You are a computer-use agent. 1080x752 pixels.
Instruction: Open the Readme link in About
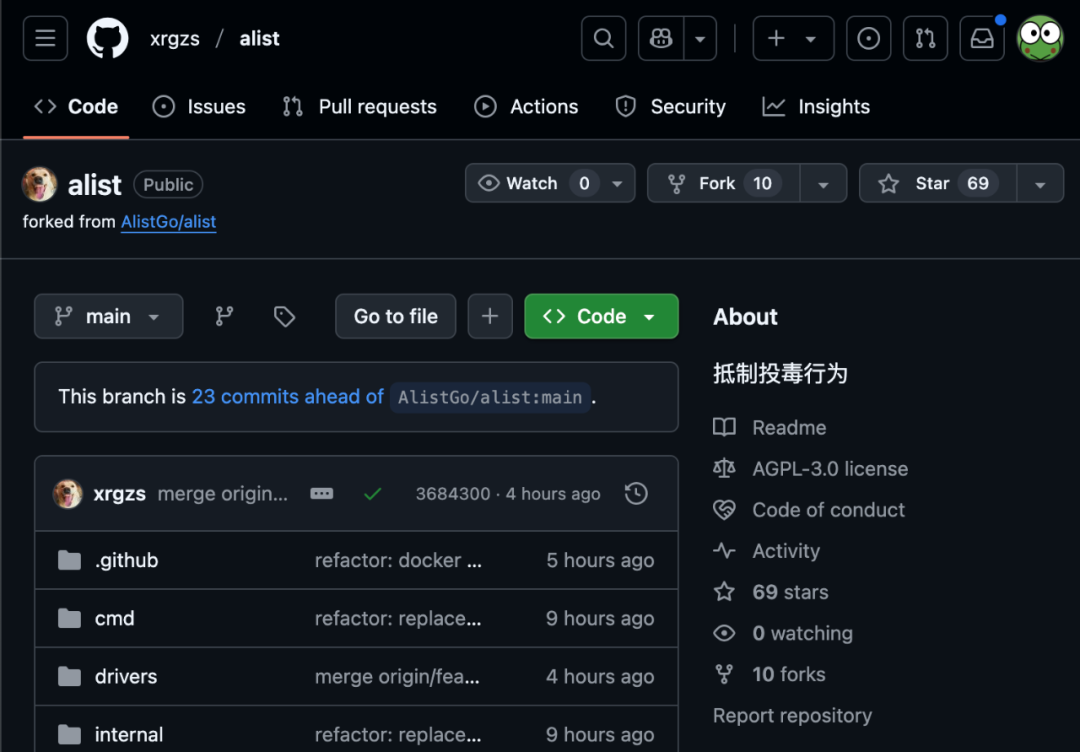click(789, 428)
